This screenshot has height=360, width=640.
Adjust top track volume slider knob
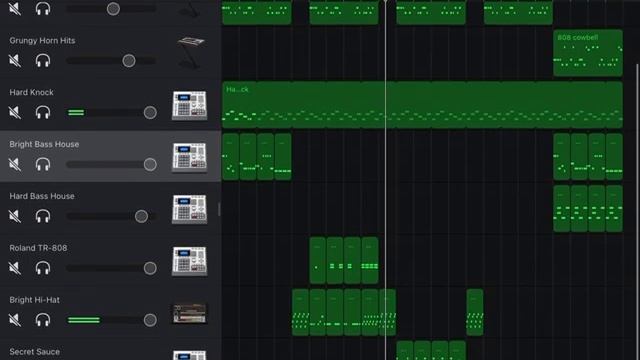pos(113,9)
